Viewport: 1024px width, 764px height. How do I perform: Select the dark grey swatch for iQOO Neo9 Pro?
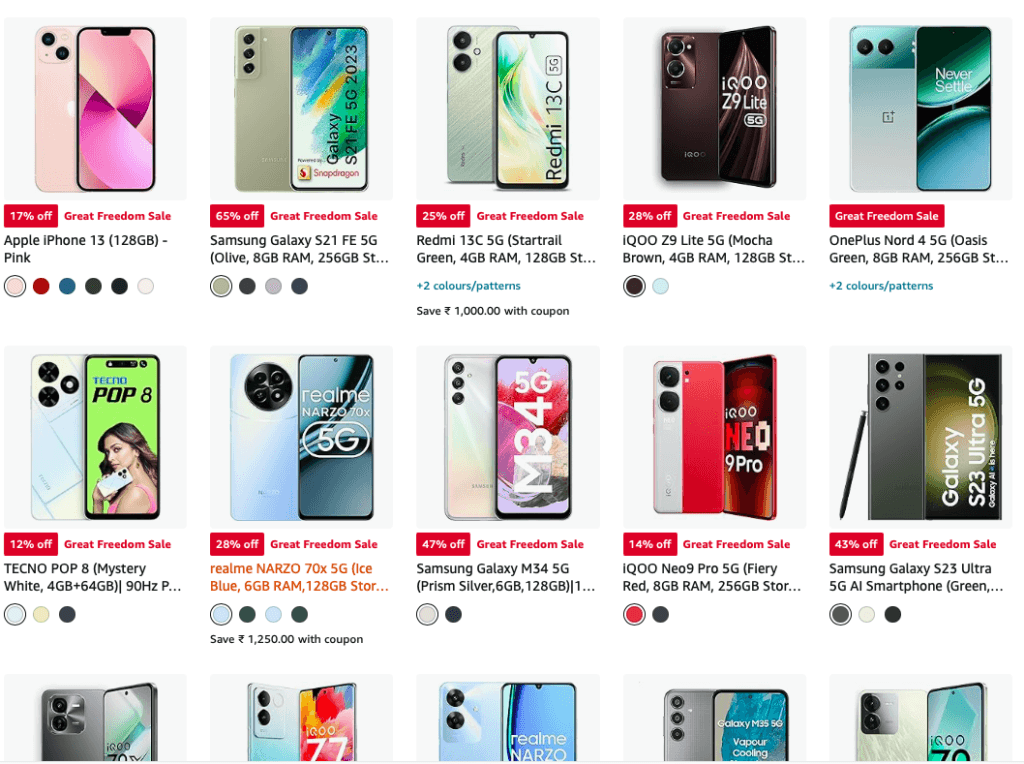[x=660, y=614]
